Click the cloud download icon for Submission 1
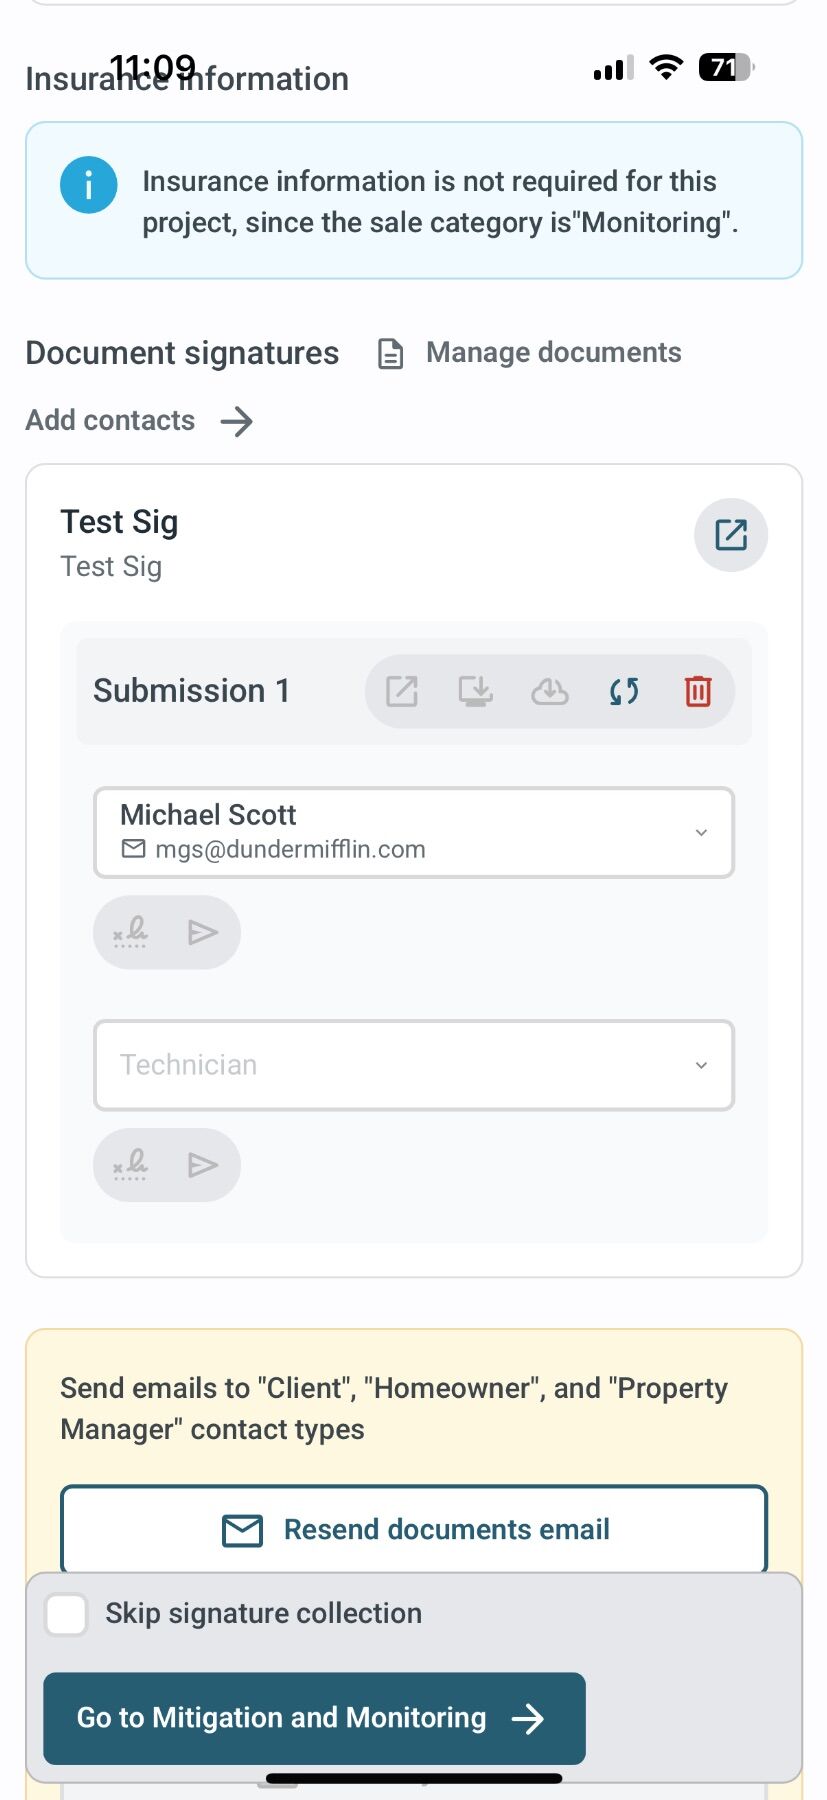Screen dimensions: 827x1800 [549, 691]
